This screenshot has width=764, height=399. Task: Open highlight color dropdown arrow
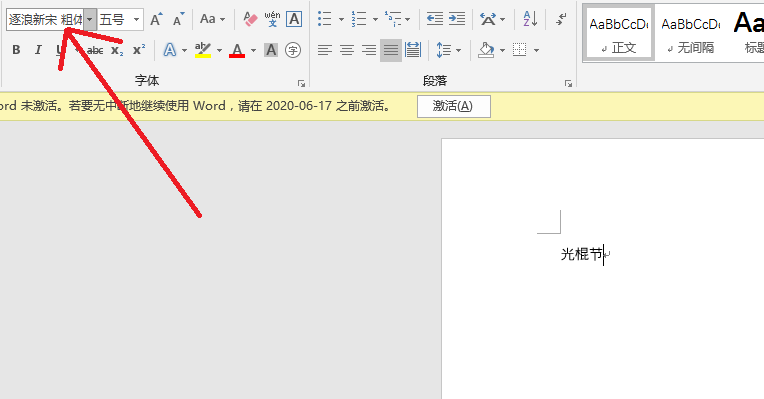click(x=219, y=50)
